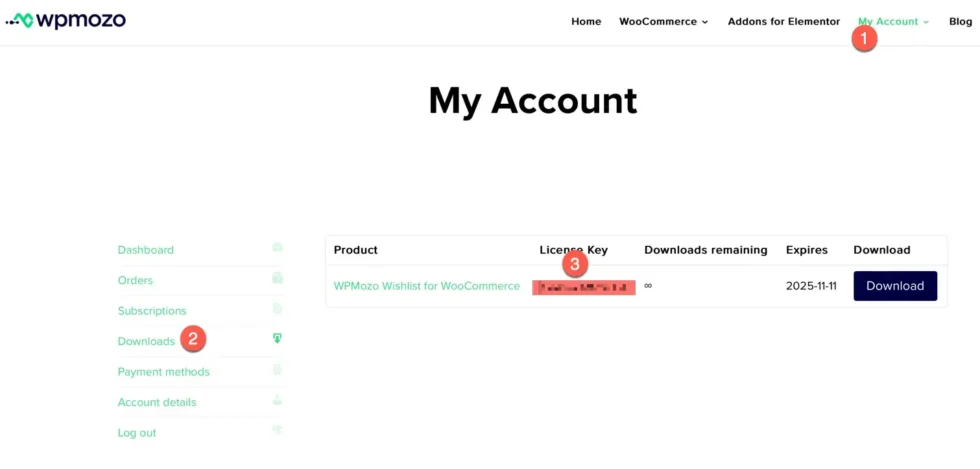Click the Orders icon in sidebar
Viewport: 980px width, 469px height.
click(x=277, y=278)
